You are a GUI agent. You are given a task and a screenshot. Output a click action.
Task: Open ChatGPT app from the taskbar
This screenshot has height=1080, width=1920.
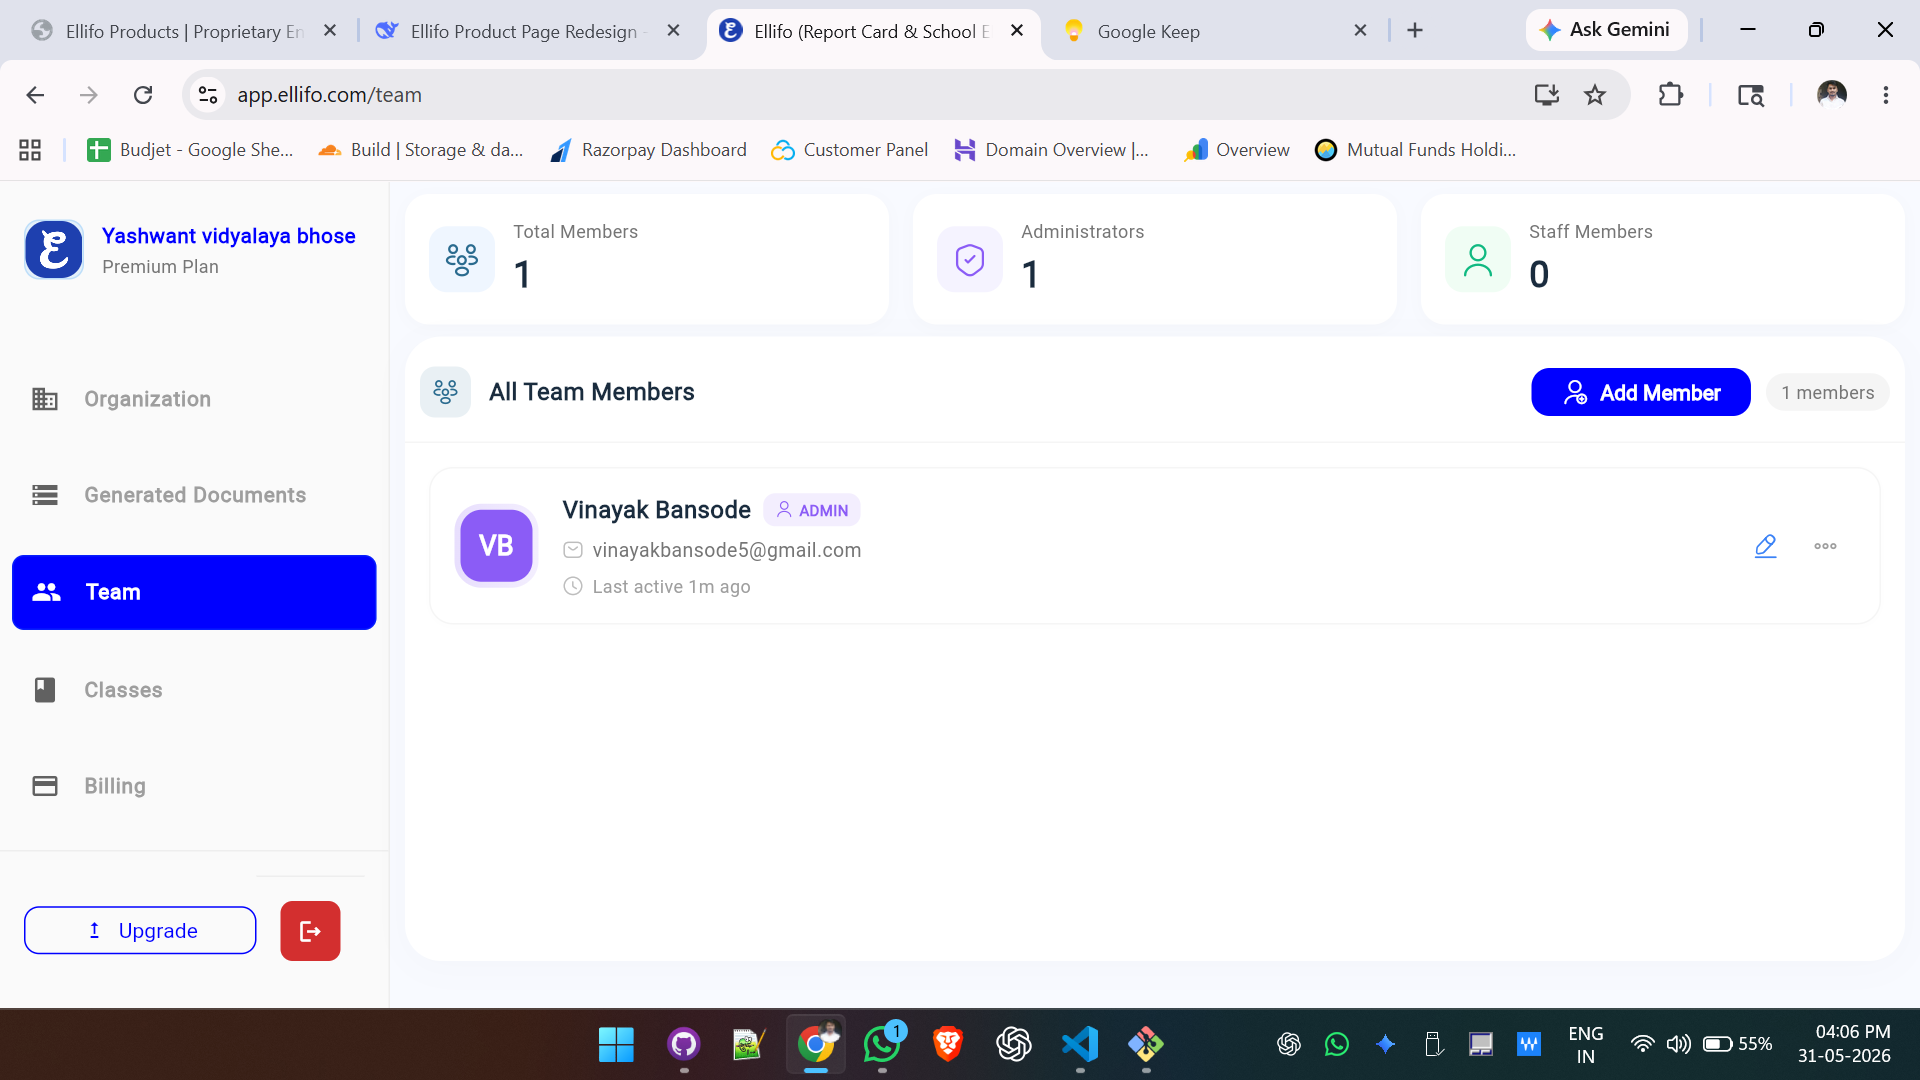(1014, 1045)
